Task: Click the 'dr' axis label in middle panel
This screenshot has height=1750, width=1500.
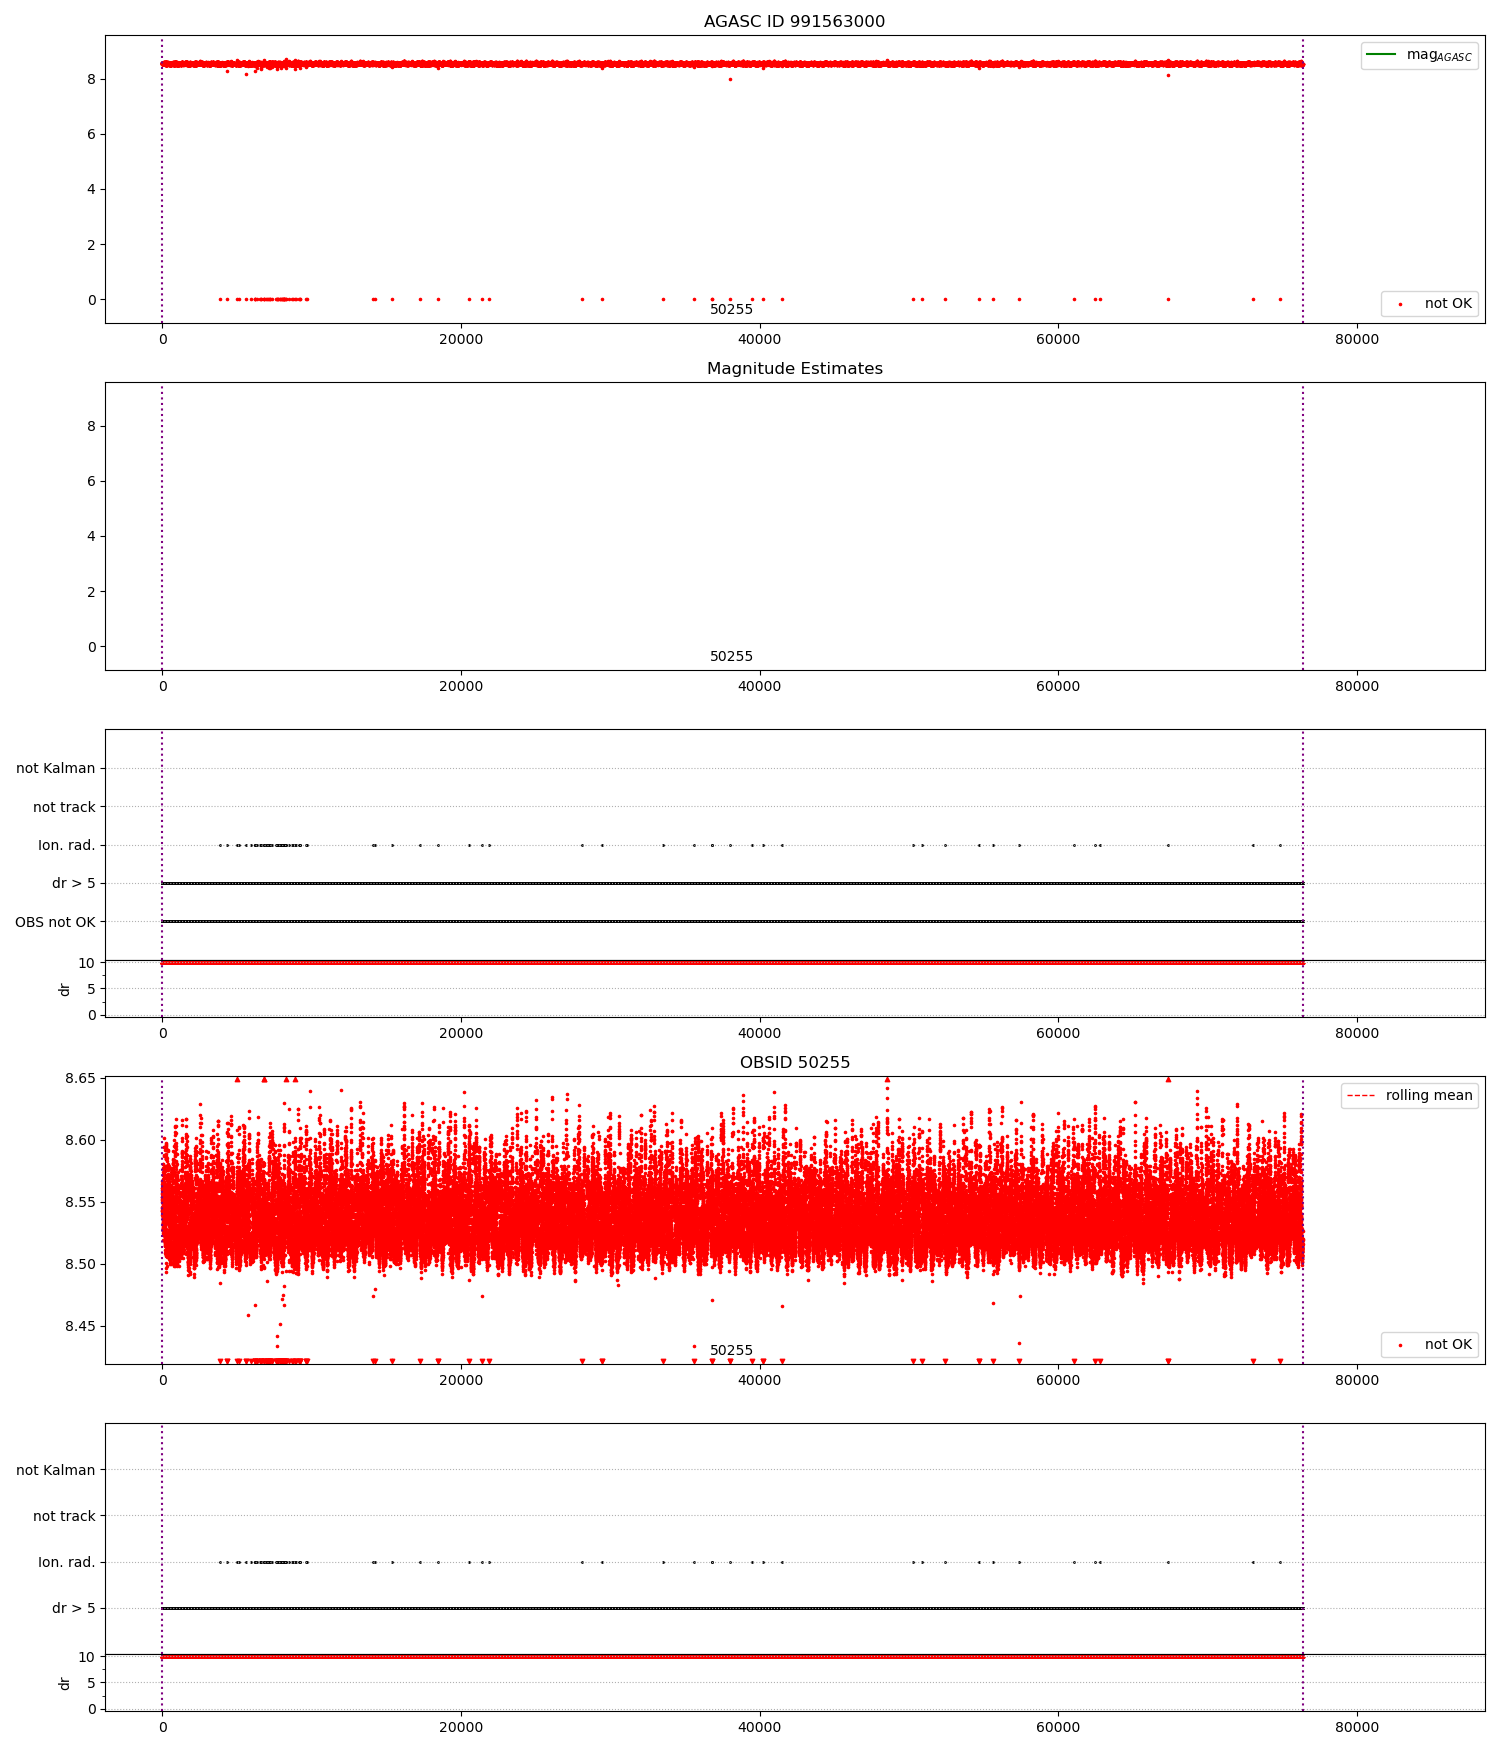Action: pyautogui.click(x=65, y=989)
